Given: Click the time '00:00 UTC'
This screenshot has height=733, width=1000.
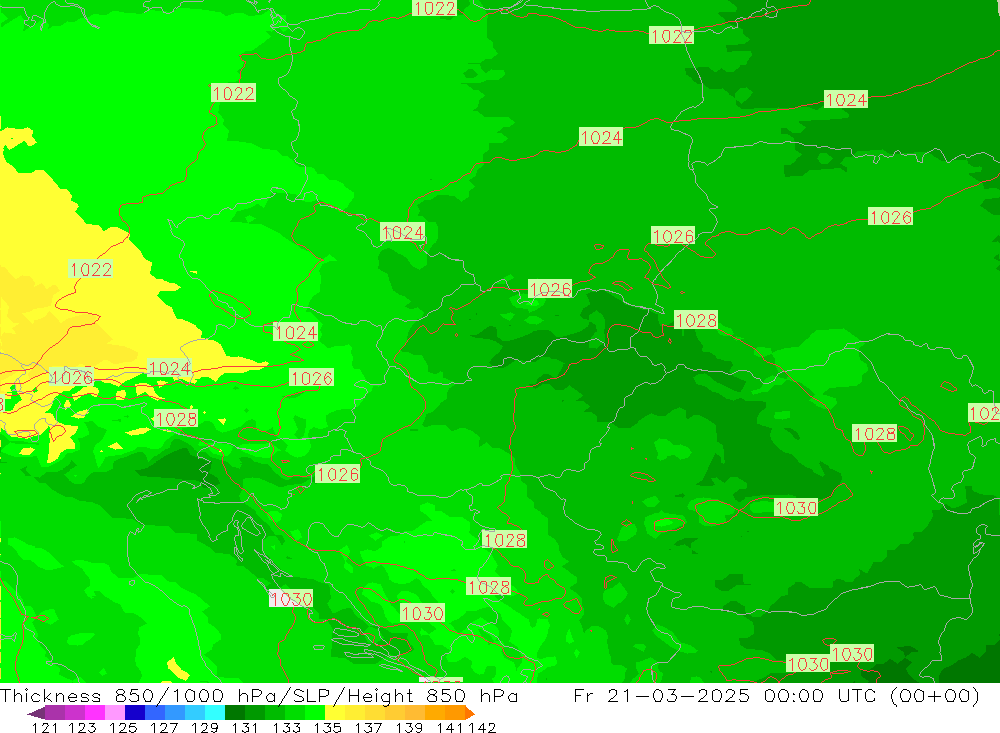Looking at the screenshot, I should (818, 695).
